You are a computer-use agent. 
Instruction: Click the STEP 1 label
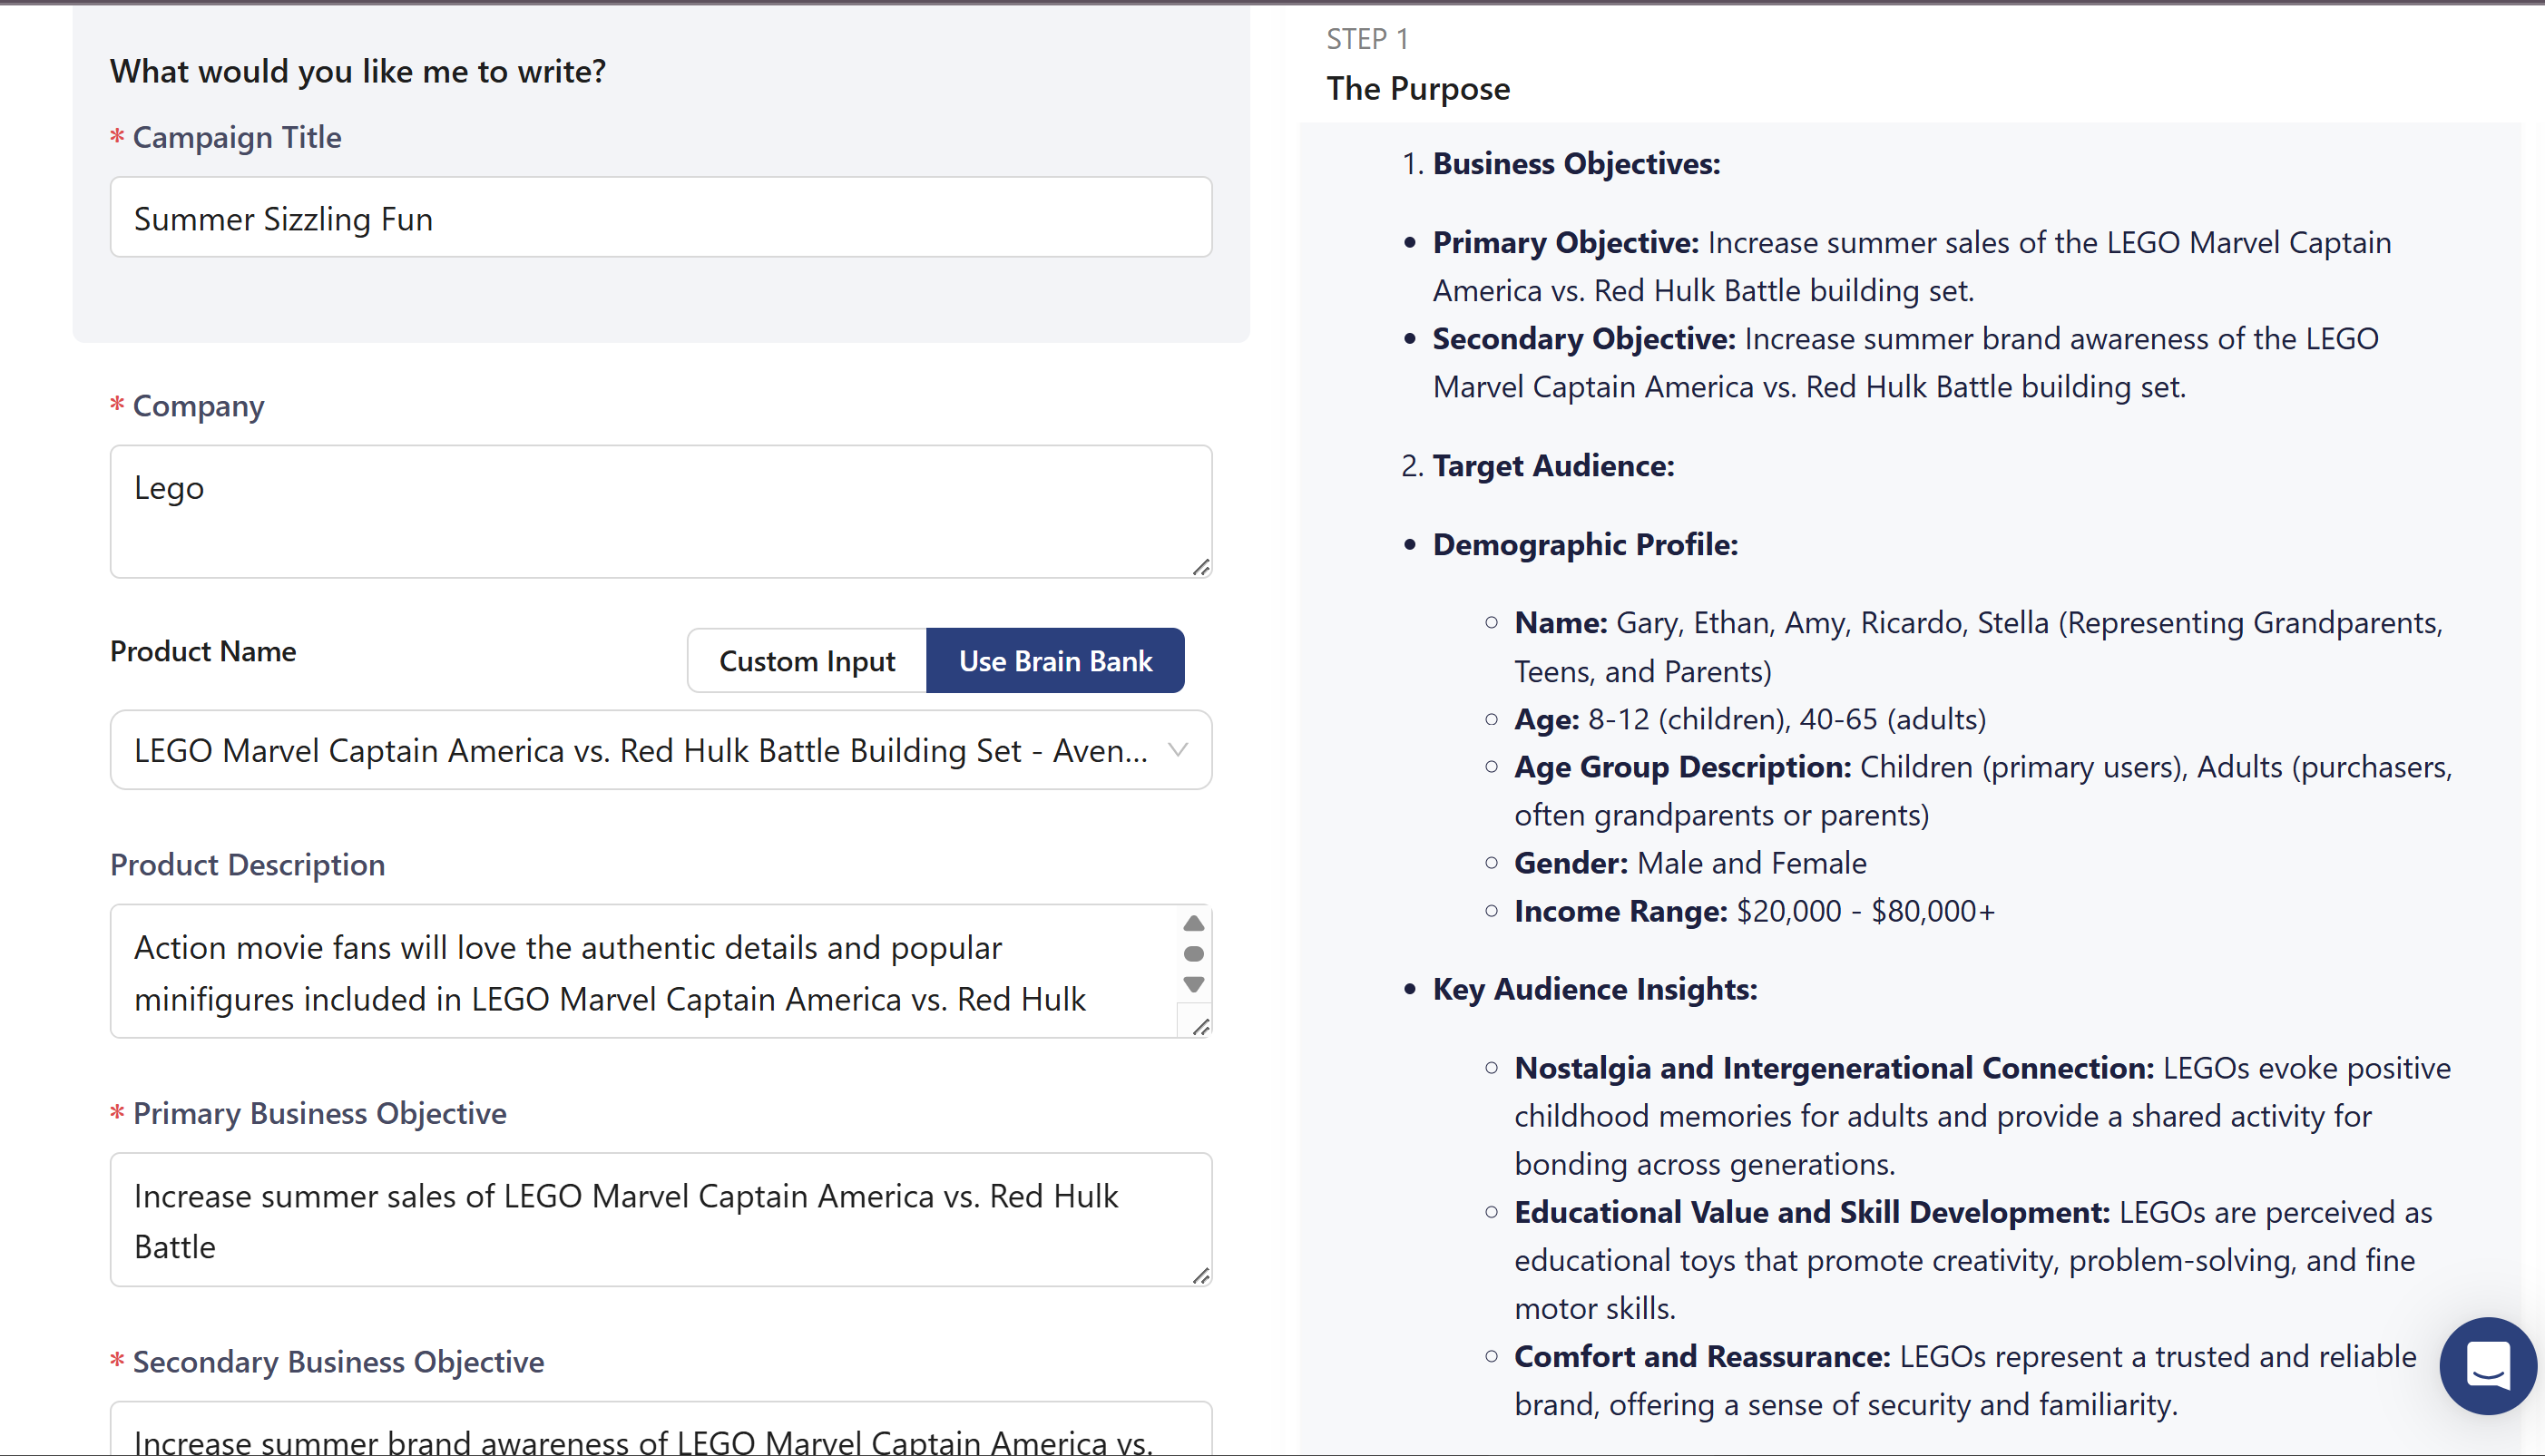(x=1367, y=39)
